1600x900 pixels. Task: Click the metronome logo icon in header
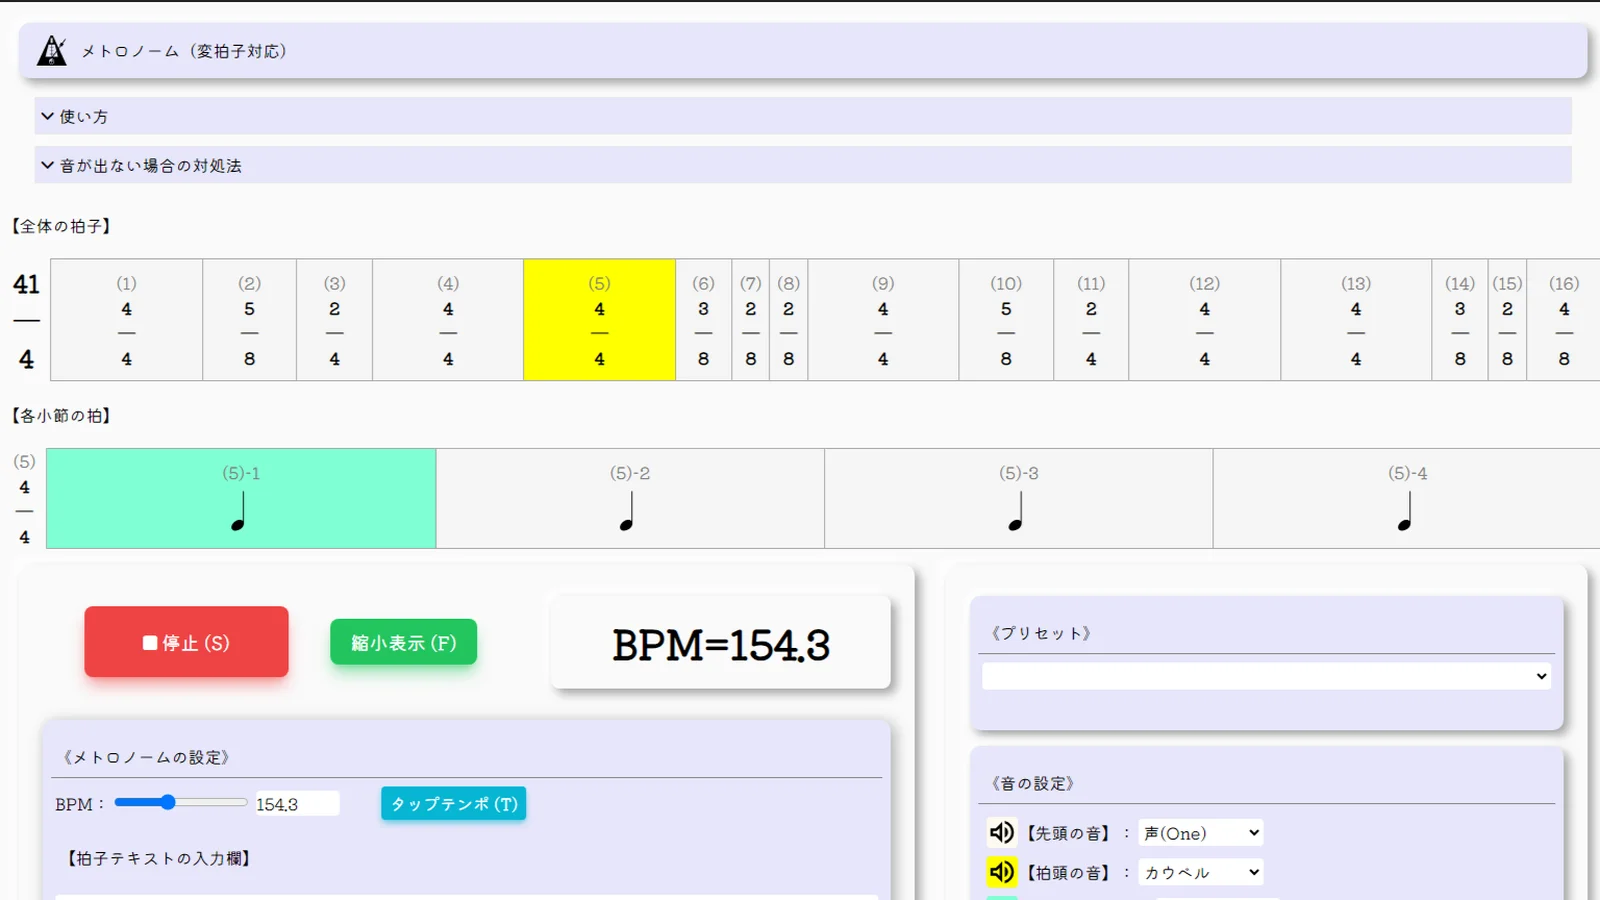coord(52,51)
